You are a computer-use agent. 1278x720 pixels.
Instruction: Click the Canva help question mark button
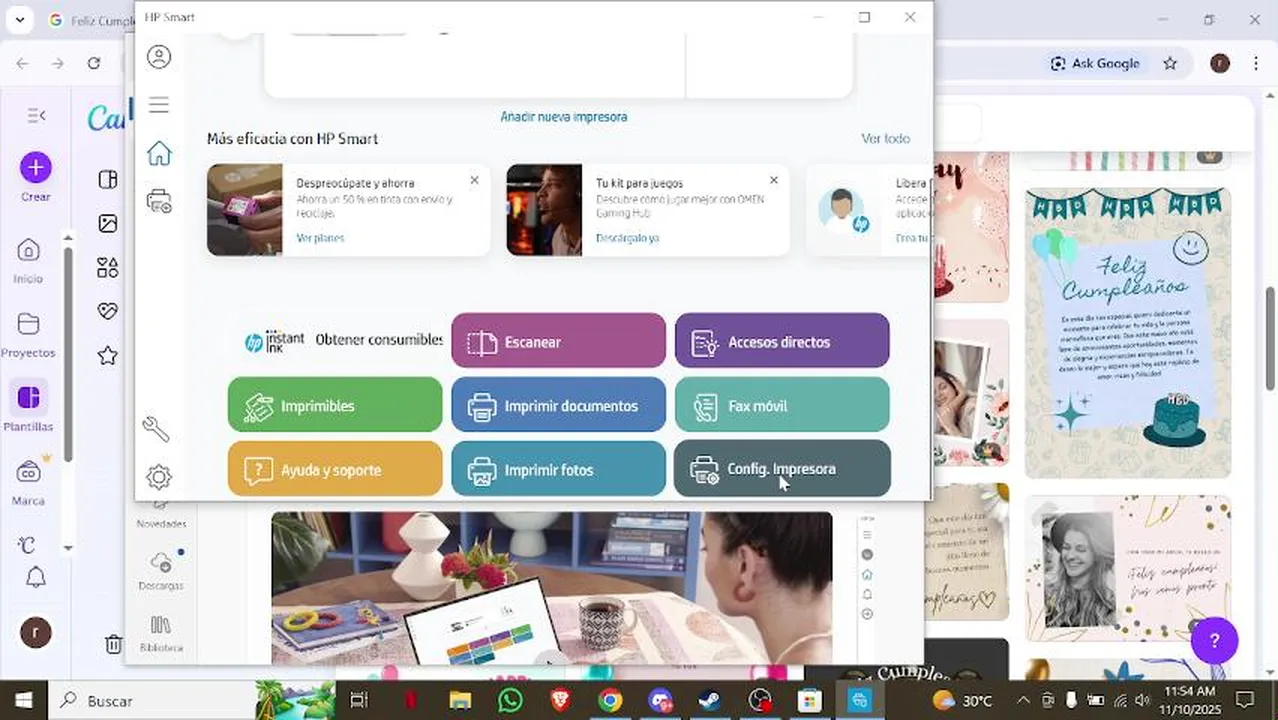(x=1214, y=641)
